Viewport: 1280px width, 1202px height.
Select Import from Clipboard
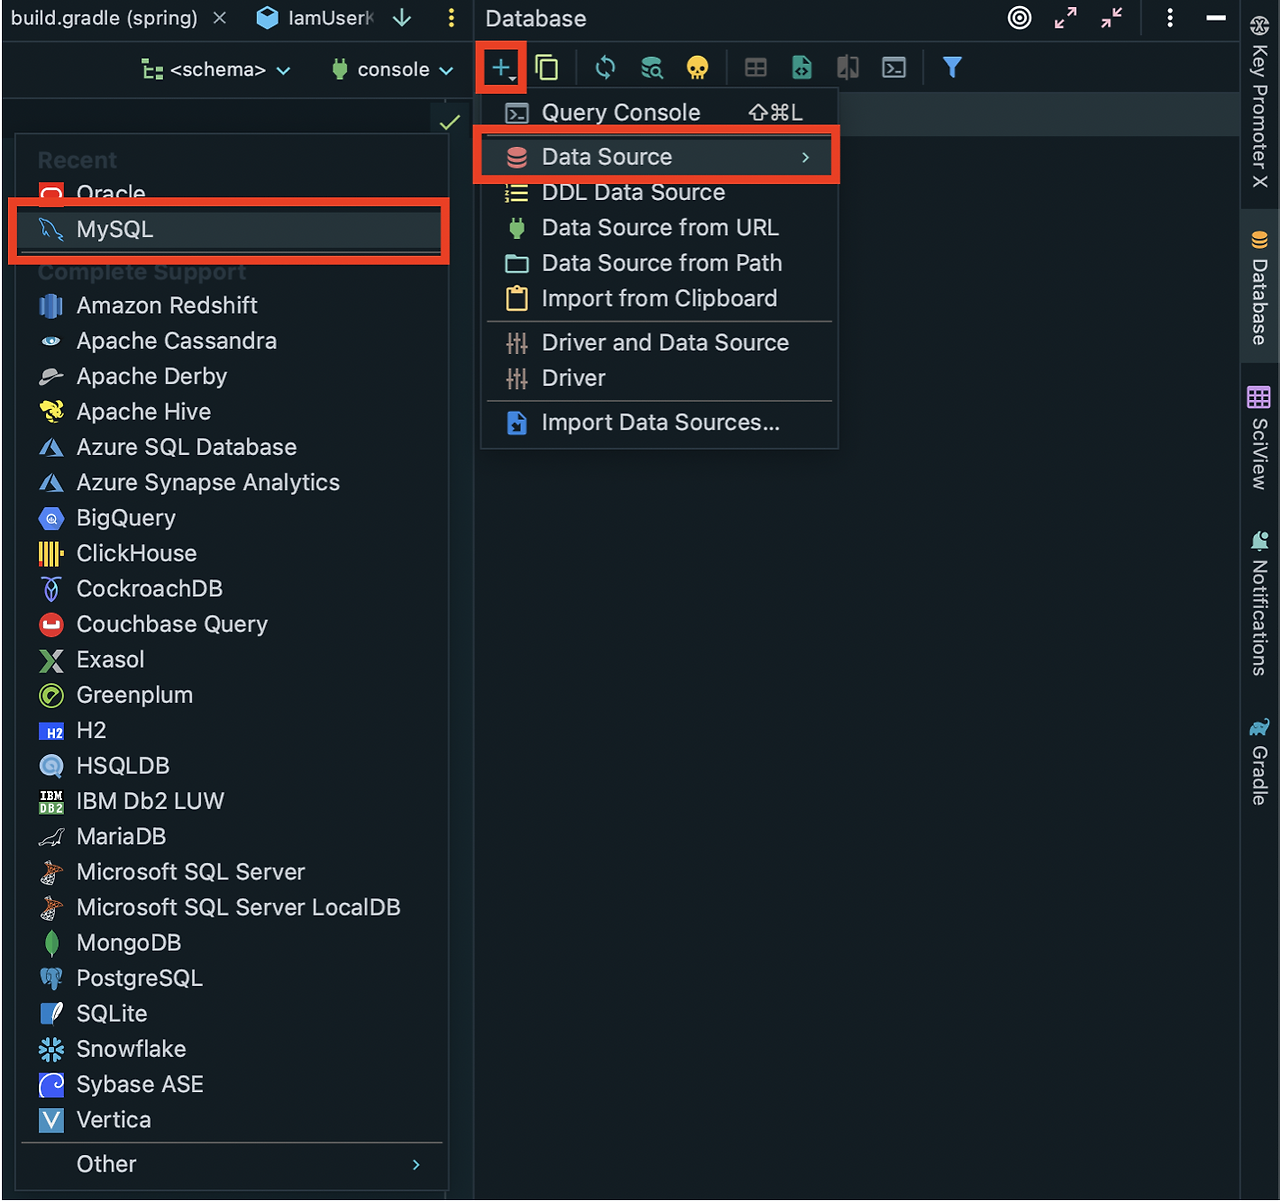point(659,299)
